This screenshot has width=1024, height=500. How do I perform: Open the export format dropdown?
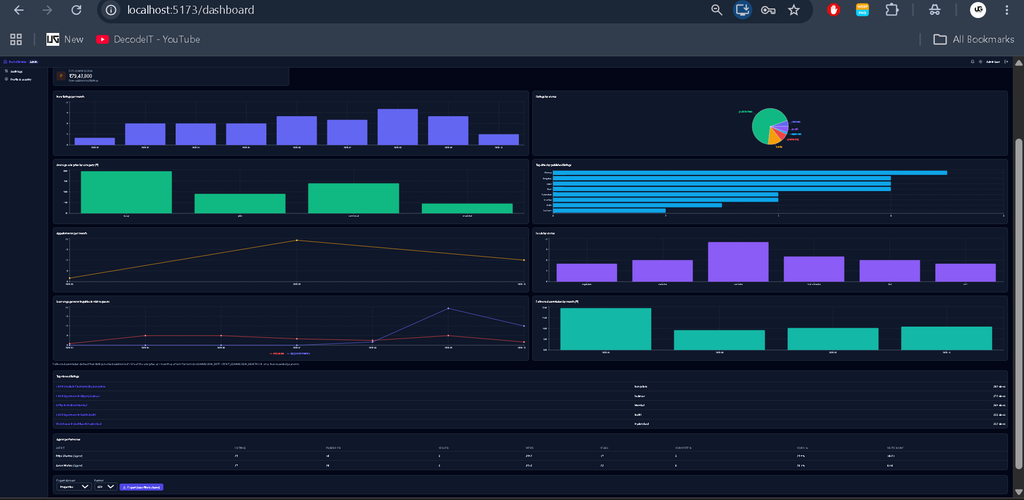click(x=106, y=487)
